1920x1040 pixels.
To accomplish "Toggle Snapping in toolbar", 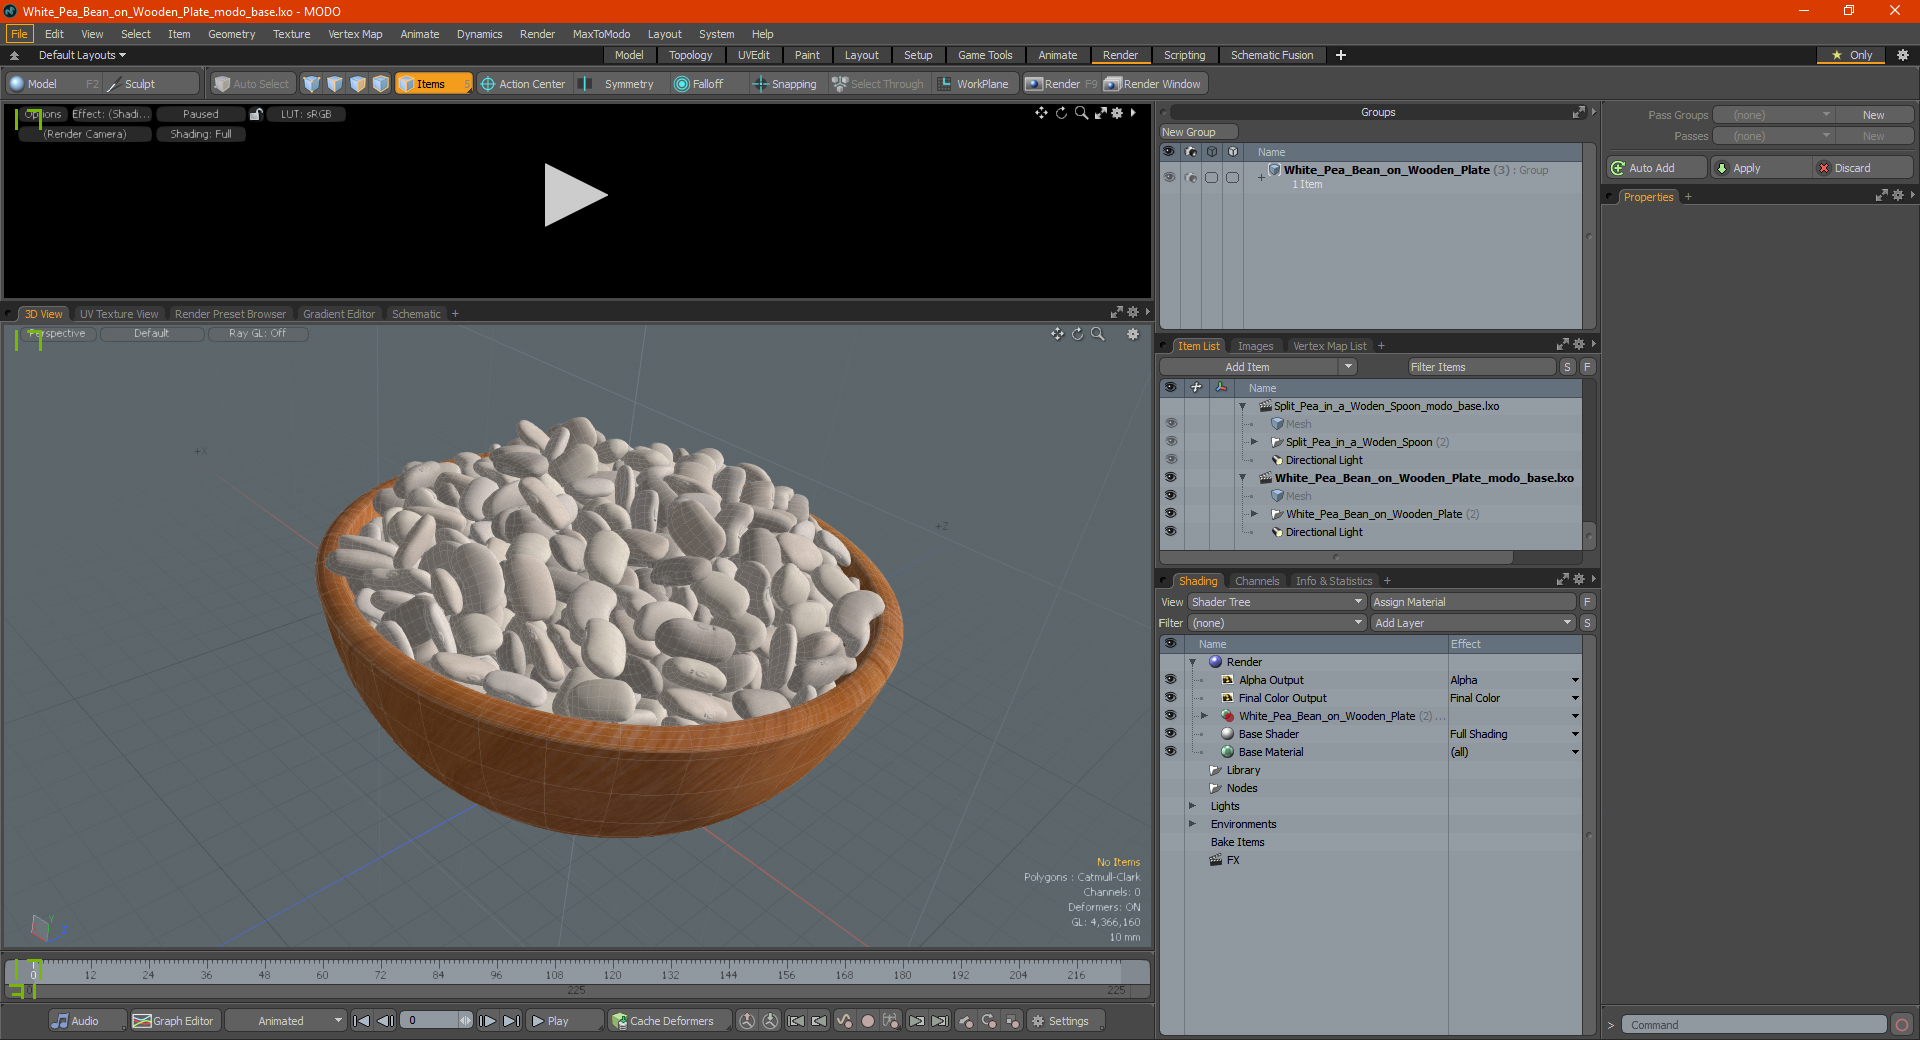I will pos(785,84).
